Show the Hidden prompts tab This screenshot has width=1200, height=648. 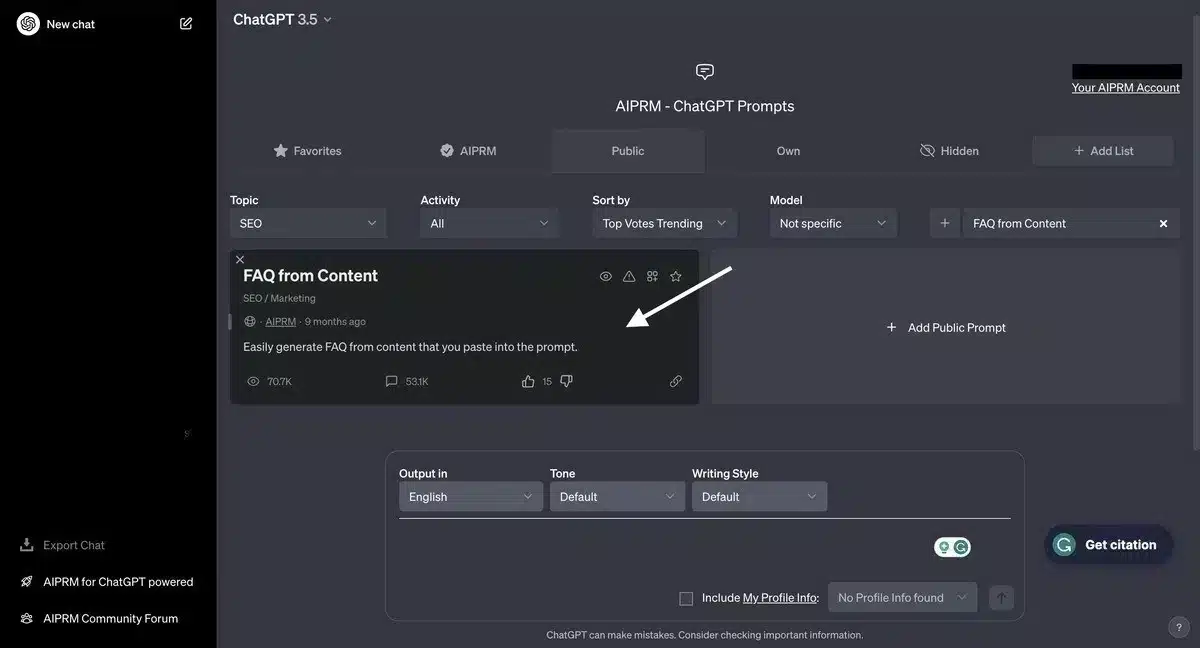(x=949, y=151)
